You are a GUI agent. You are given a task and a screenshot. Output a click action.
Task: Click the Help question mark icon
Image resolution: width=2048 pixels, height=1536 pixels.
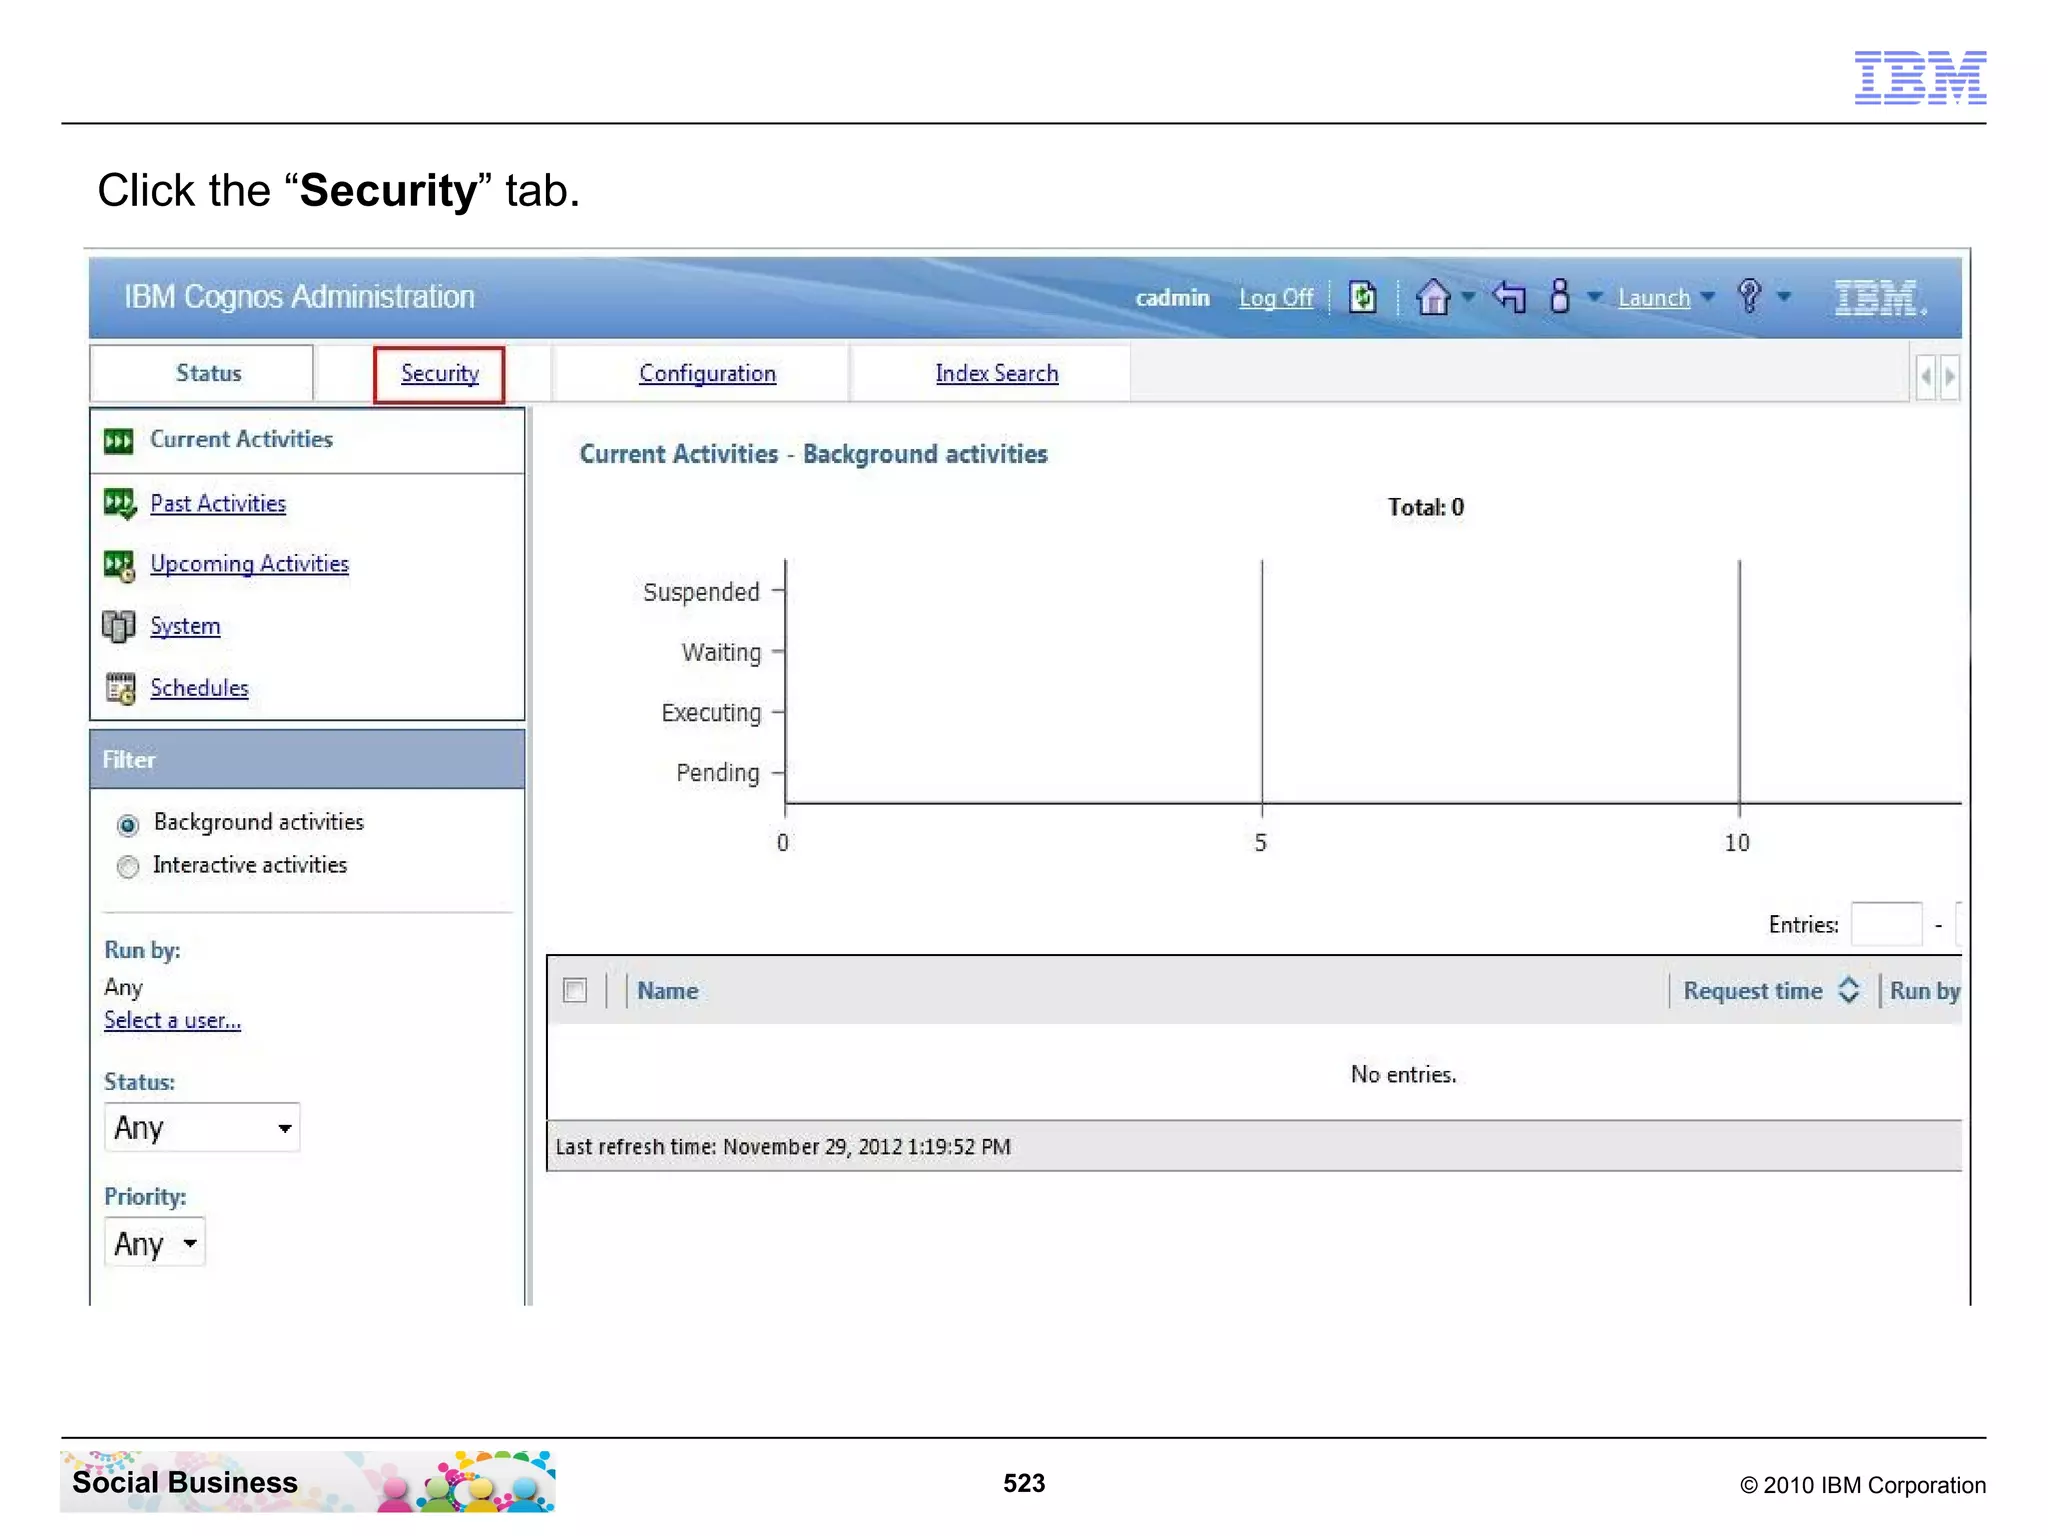(x=1749, y=296)
